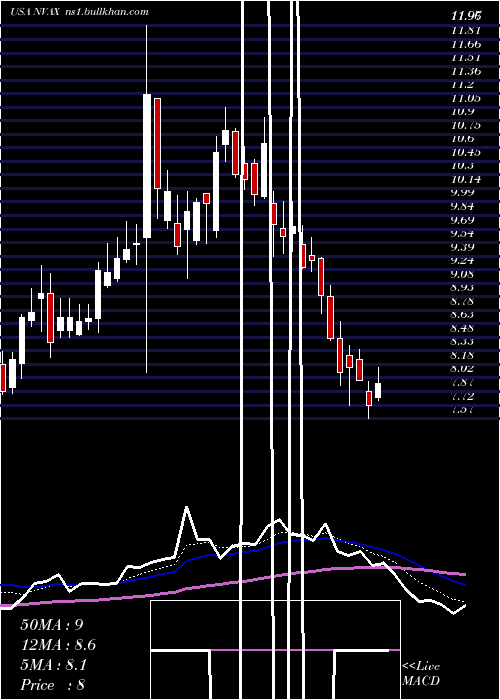Click the 7.72 price axis label
This screenshot has height=700, width=500.
click(x=464, y=396)
